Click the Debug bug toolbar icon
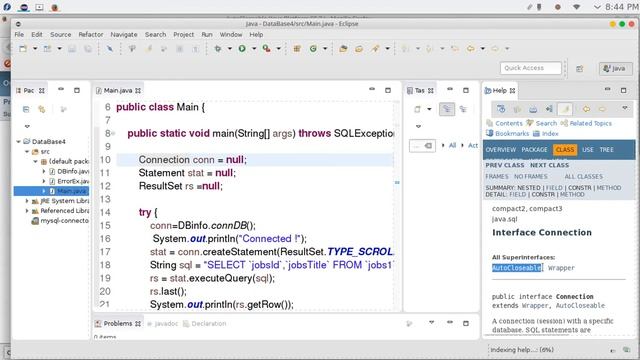 pyautogui.click(x=218, y=49)
